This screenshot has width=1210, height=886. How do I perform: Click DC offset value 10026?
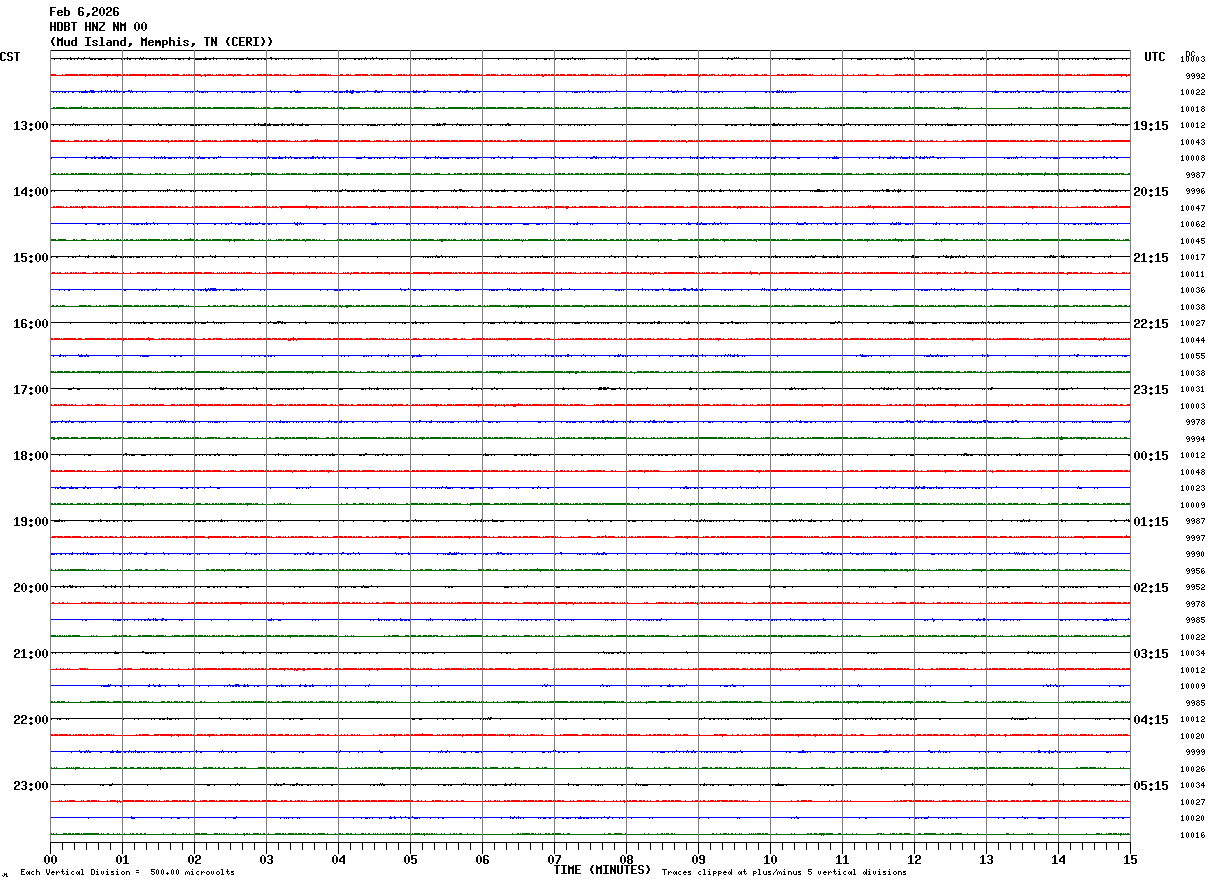(x=1192, y=769)
